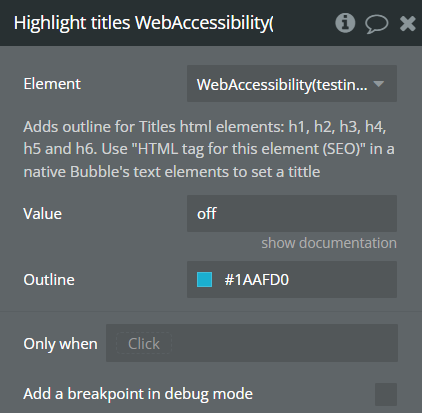Image resolution: width=422 pixels, height=413 pixels.
Task: Click the Add a breakpoint in debug mode label
Action: pos(138,394)
